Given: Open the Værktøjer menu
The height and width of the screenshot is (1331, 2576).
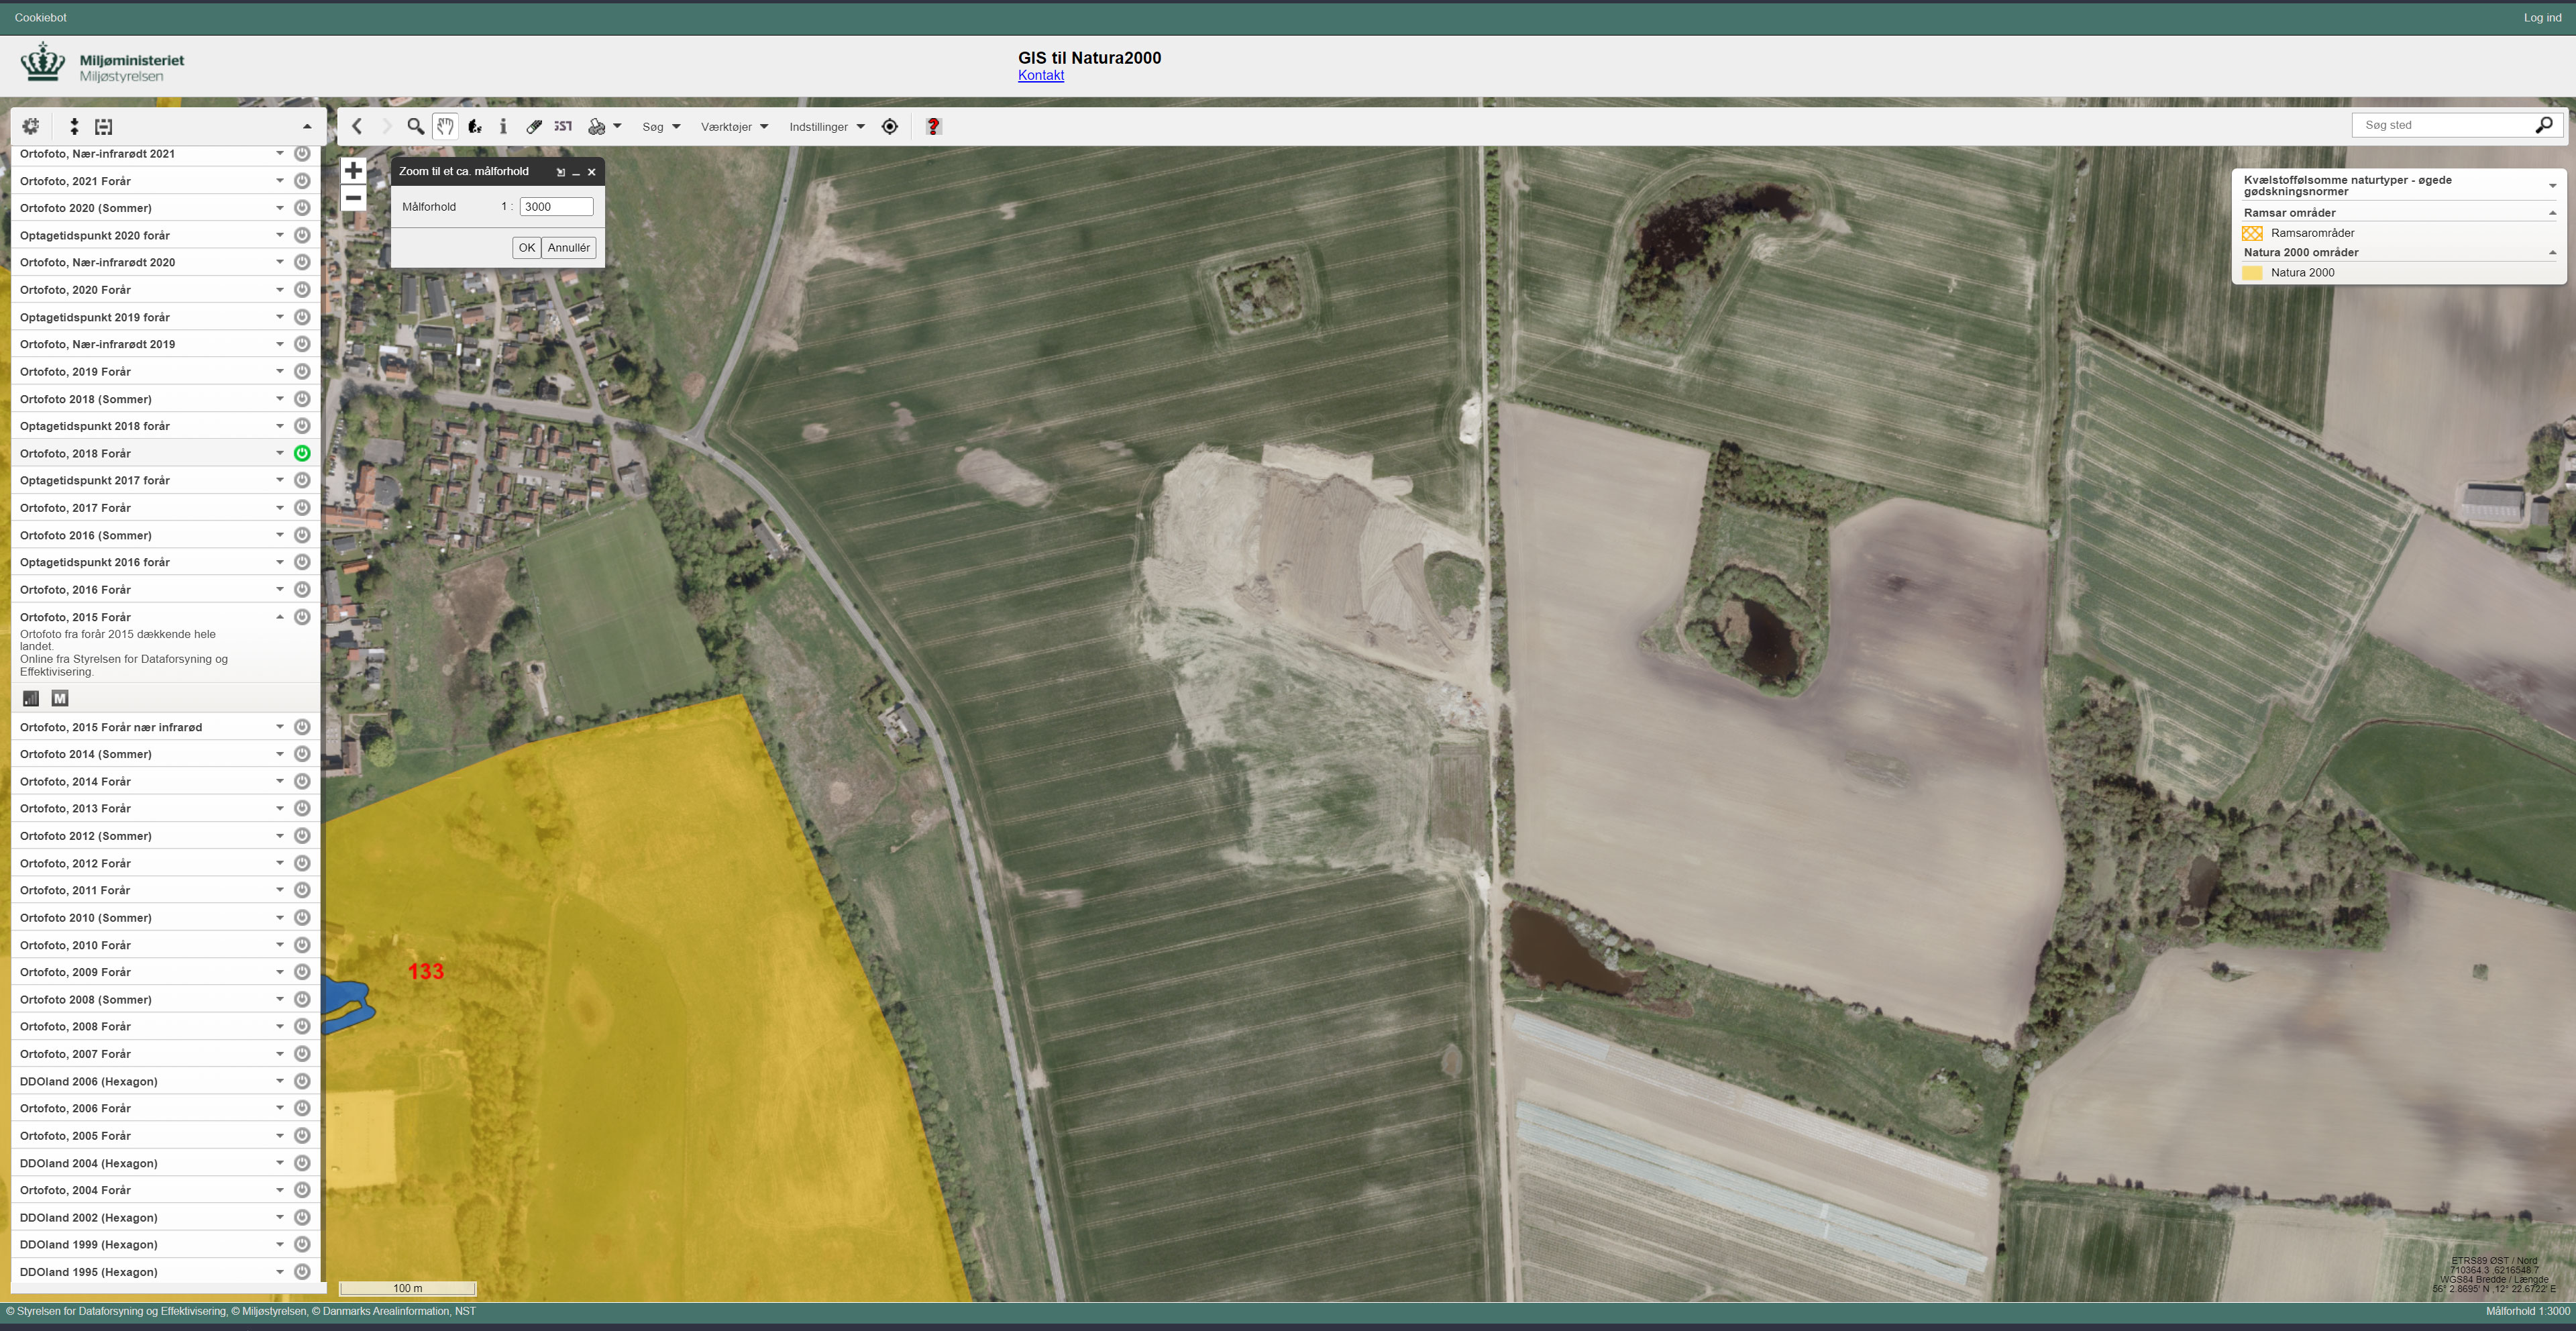Looking at the screenshot, I should coord(735,127).
